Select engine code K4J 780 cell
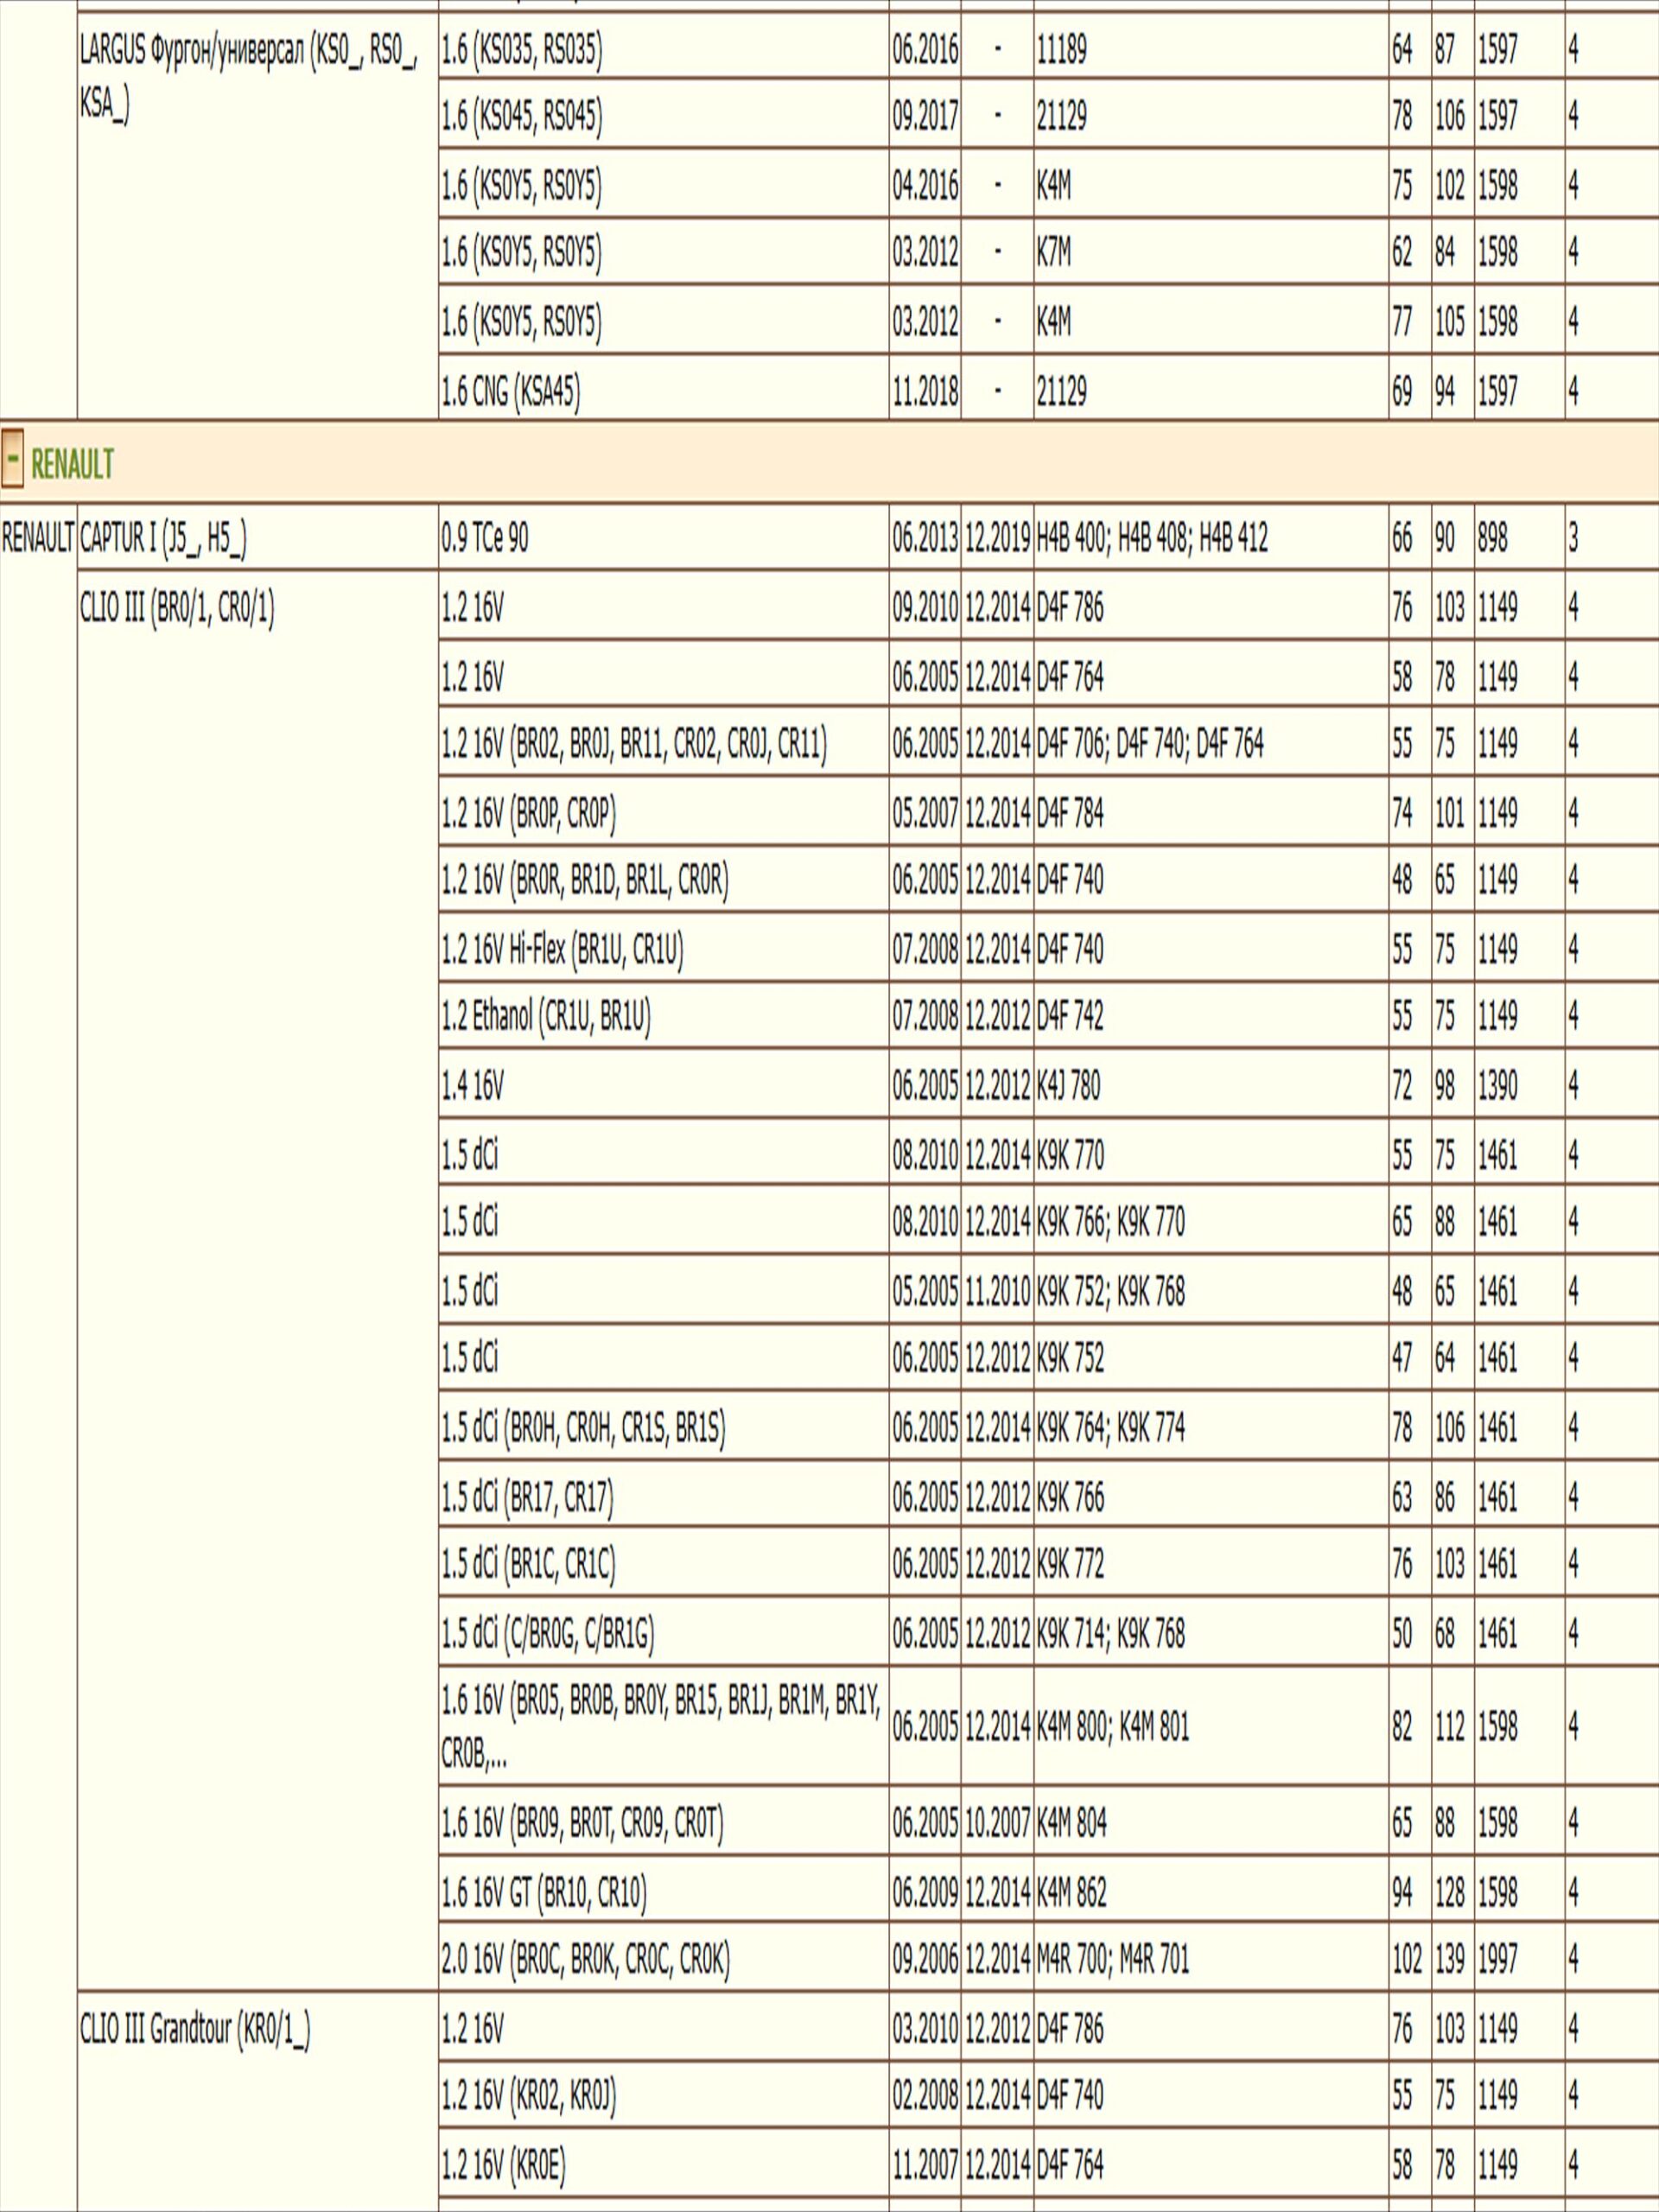The image size is (1659, 2212). 1068,1085
